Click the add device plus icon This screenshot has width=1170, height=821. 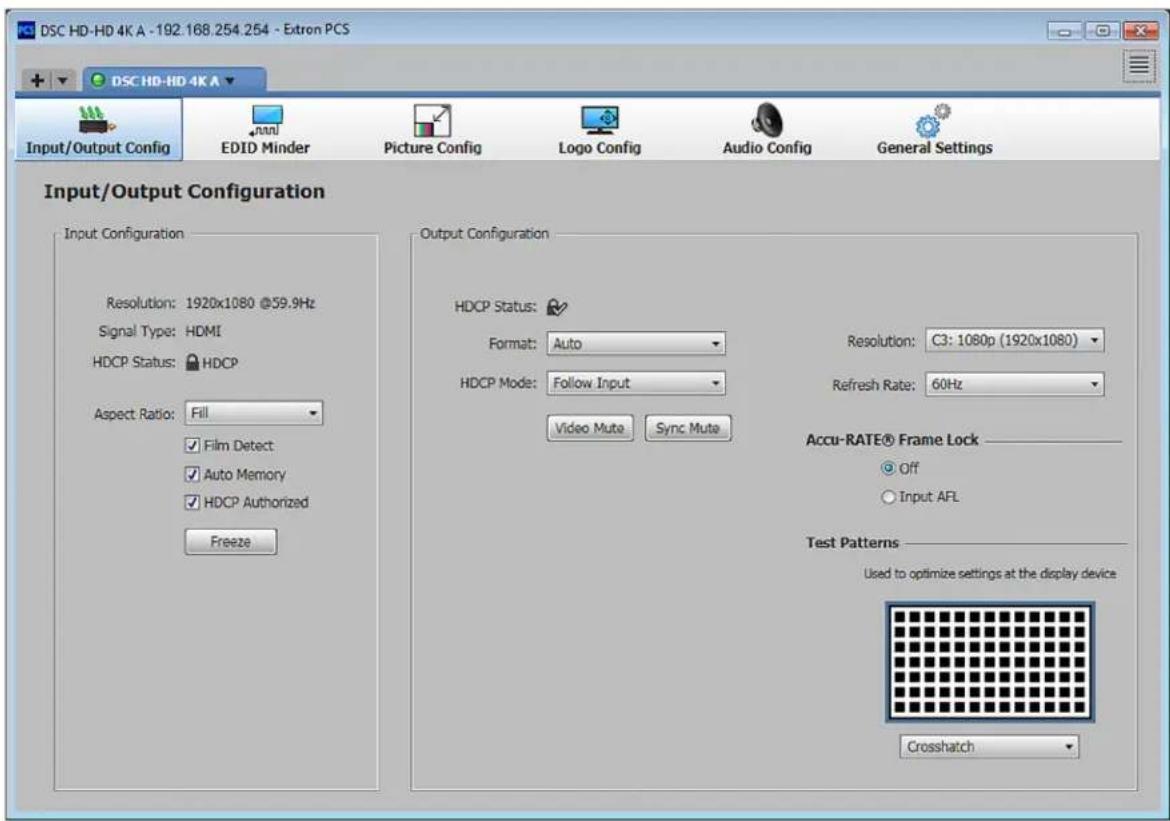point(37,80)
